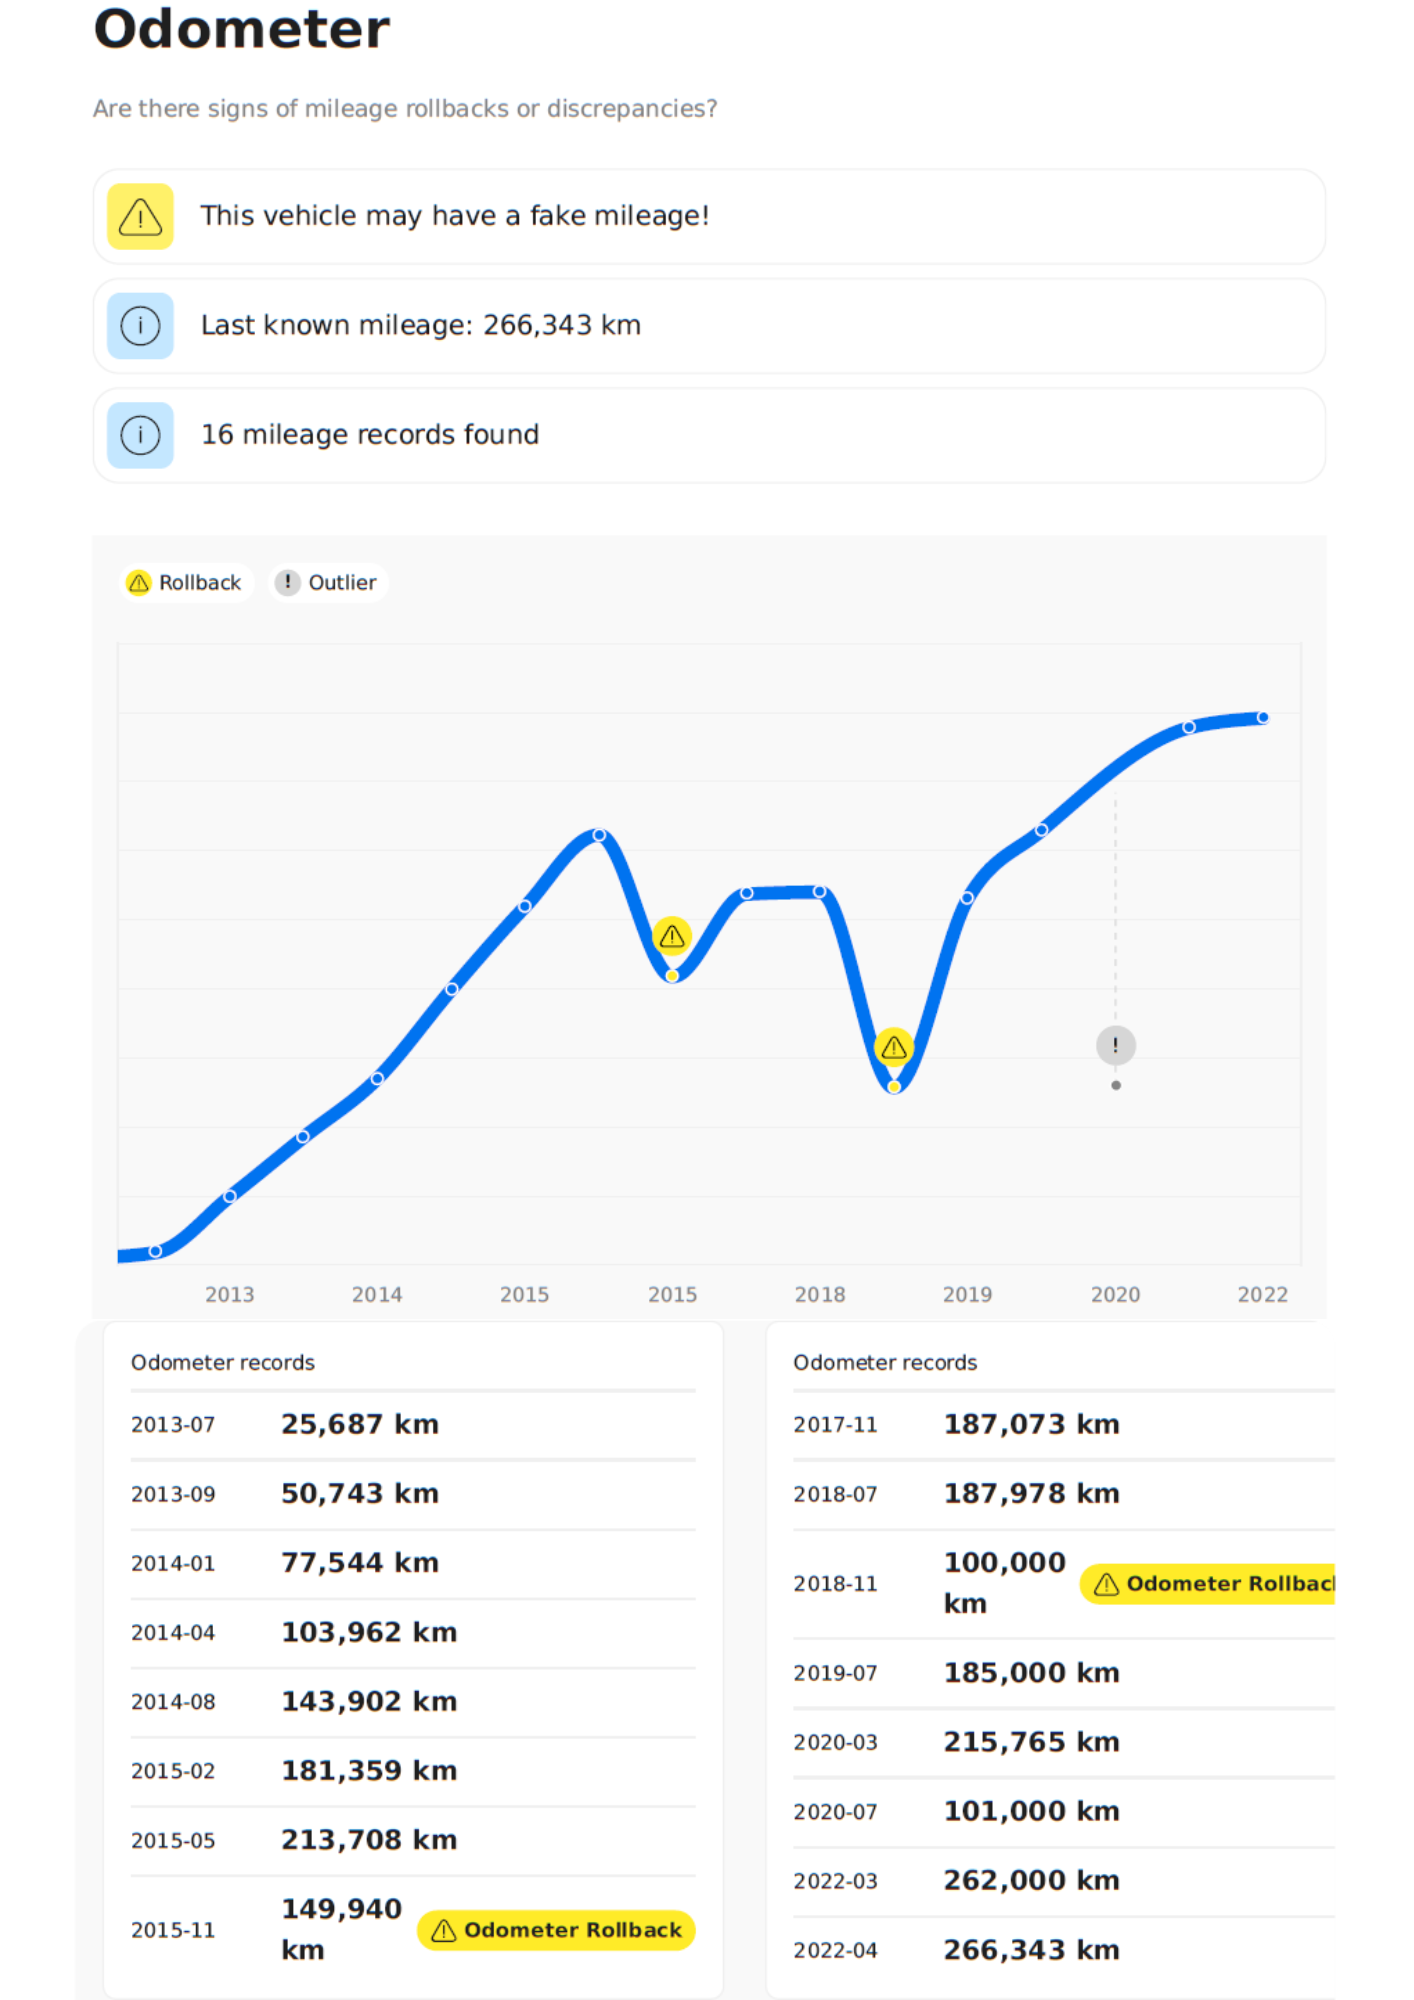Toggle the Rollback legend chip
1414x2000 pixels.
186,583
